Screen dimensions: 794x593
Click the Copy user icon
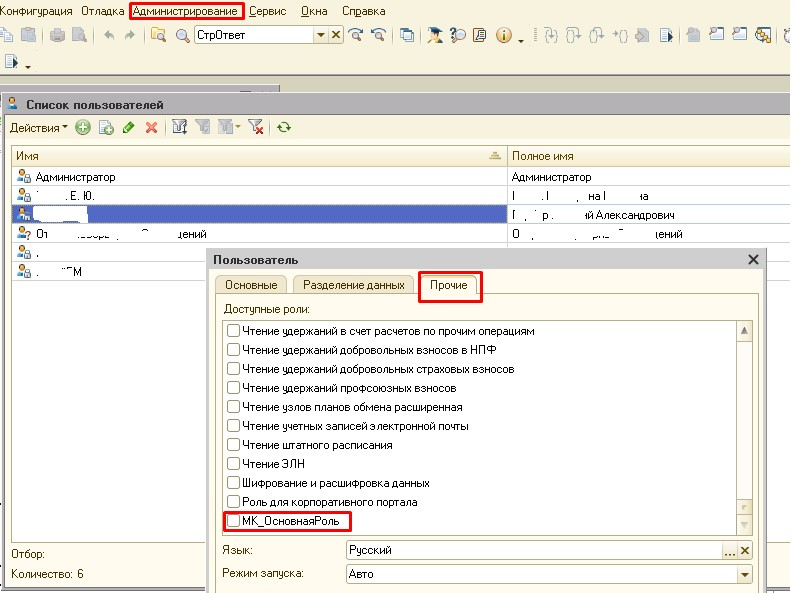click(x=106, y=128)
